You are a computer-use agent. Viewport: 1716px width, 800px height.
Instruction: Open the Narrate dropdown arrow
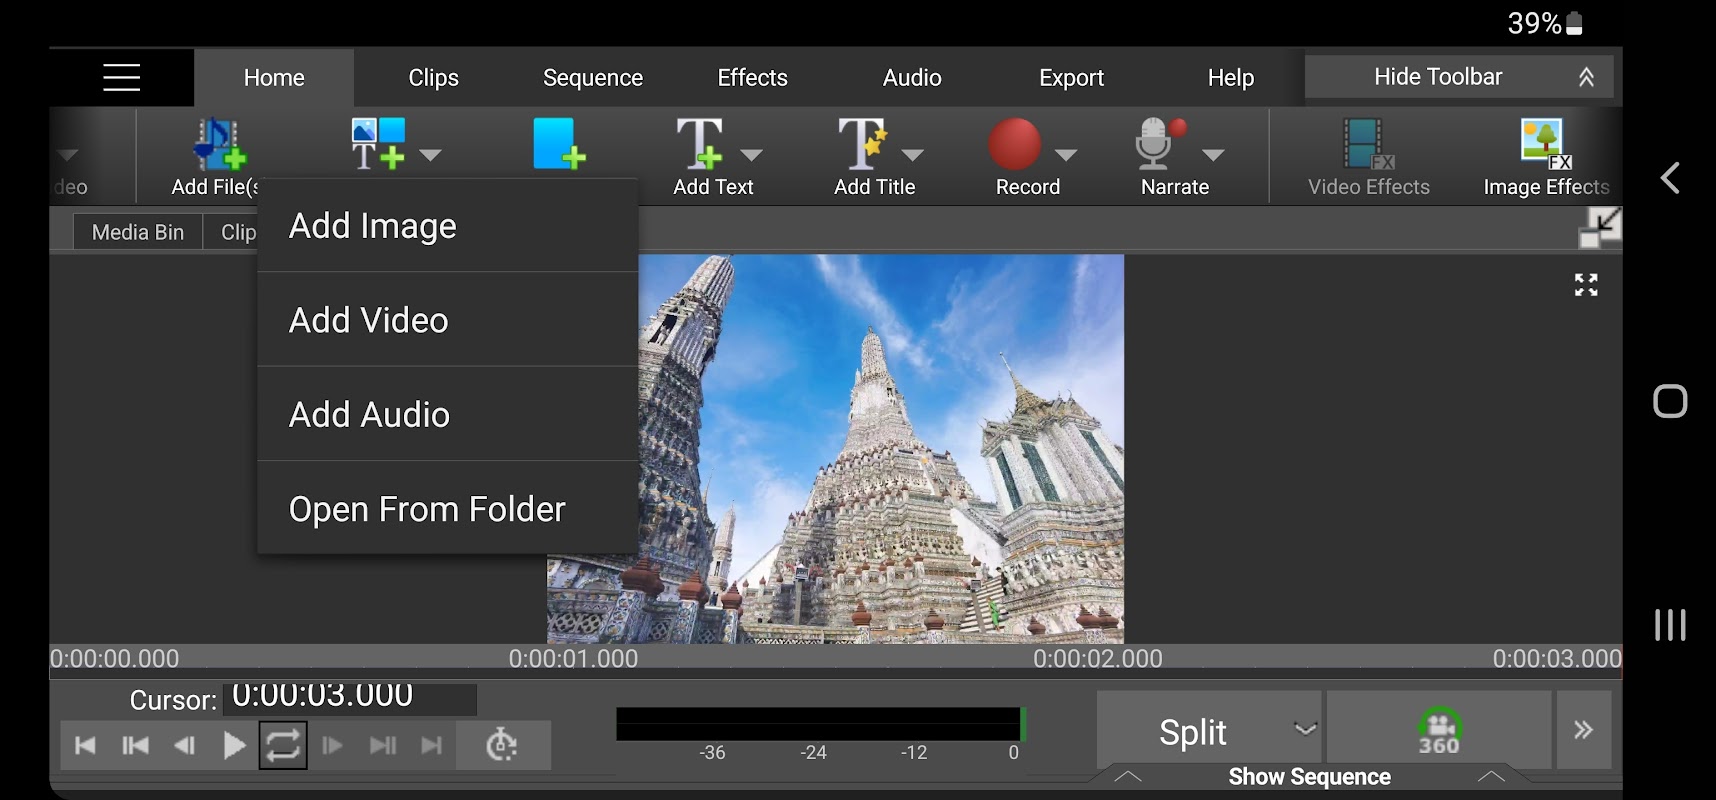pyautogui.click(x=1213, y=155)
